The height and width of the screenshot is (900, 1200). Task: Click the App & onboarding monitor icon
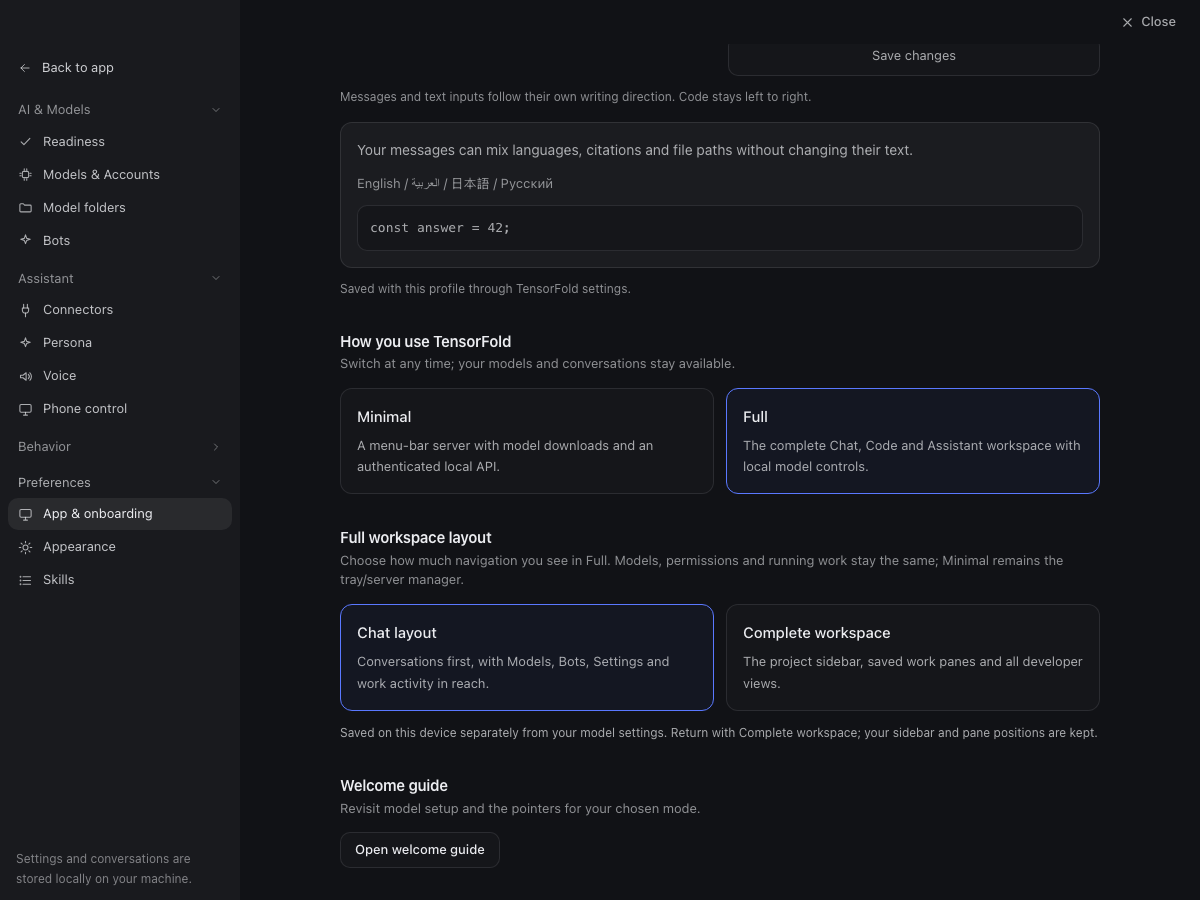[x=25, y=514]
